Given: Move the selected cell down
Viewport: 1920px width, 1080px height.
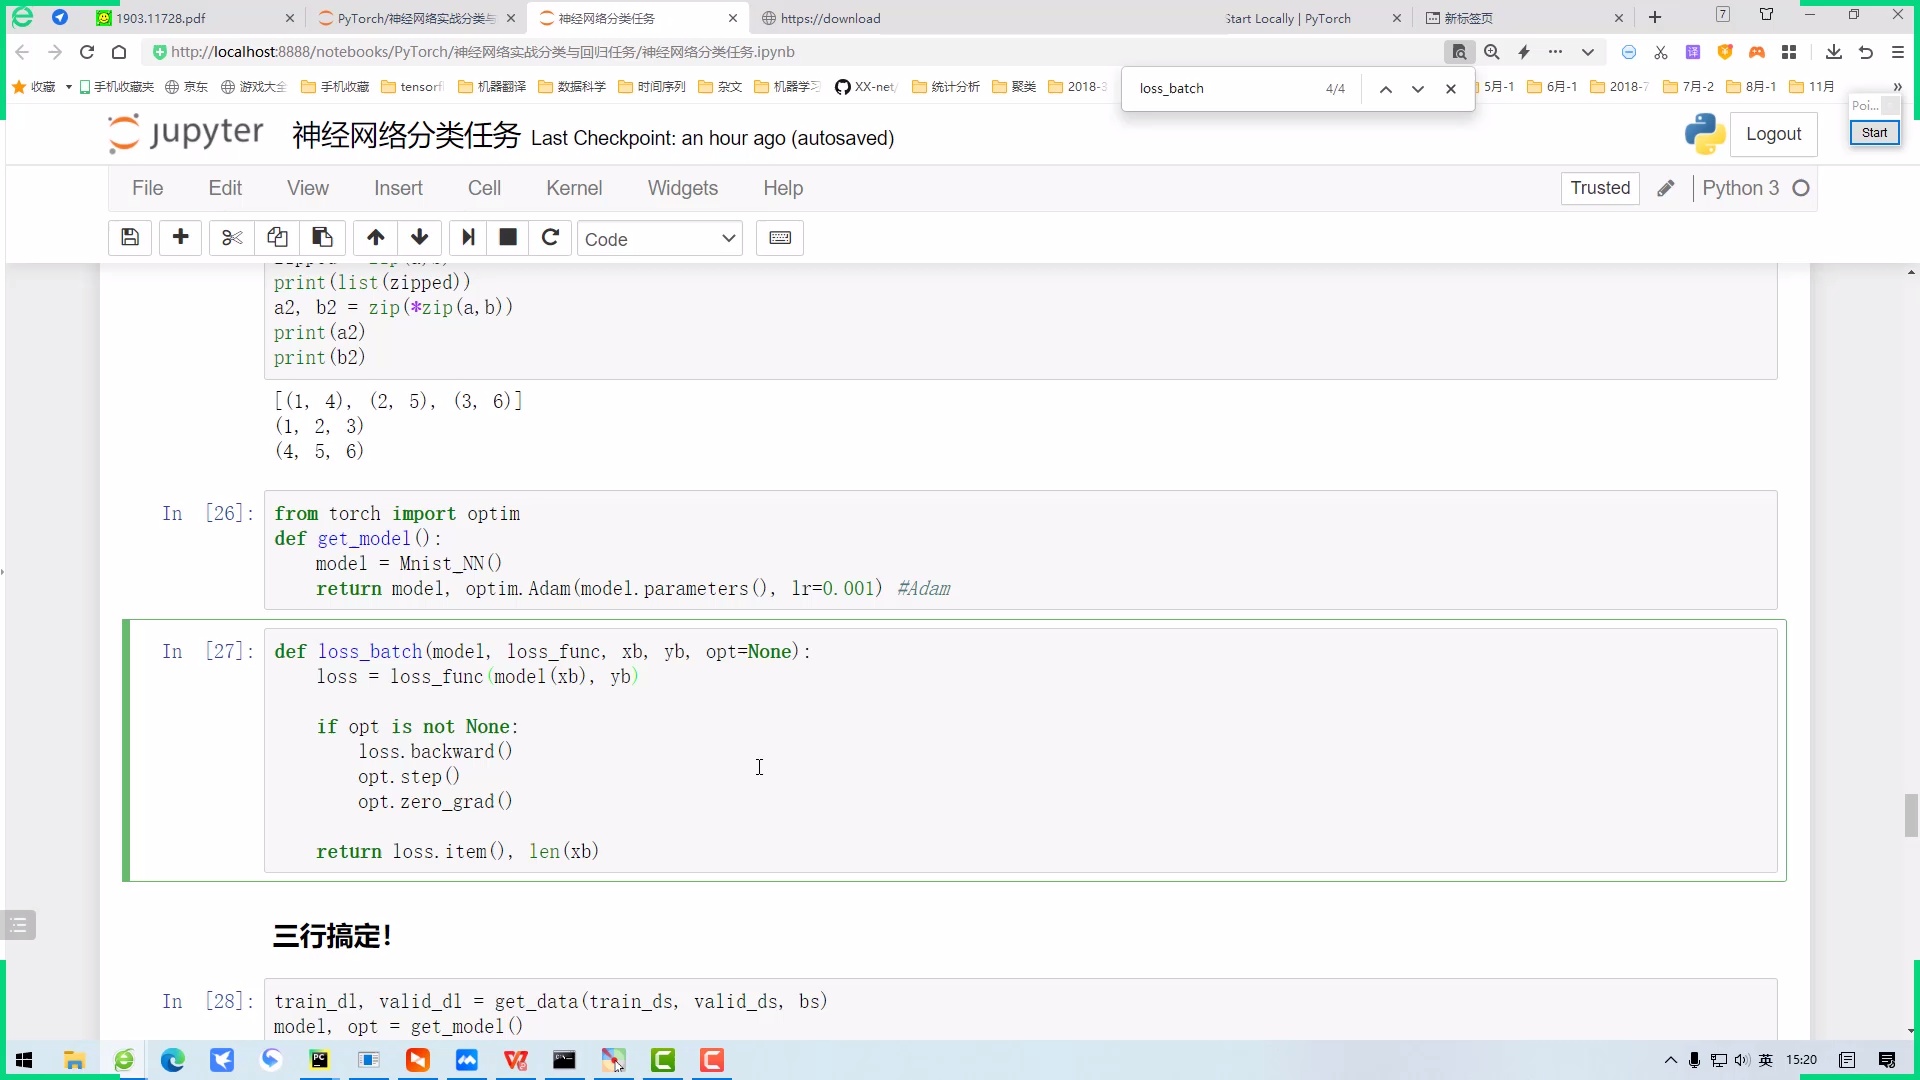Looking at the screenshot, I should [x=419, y=237].
